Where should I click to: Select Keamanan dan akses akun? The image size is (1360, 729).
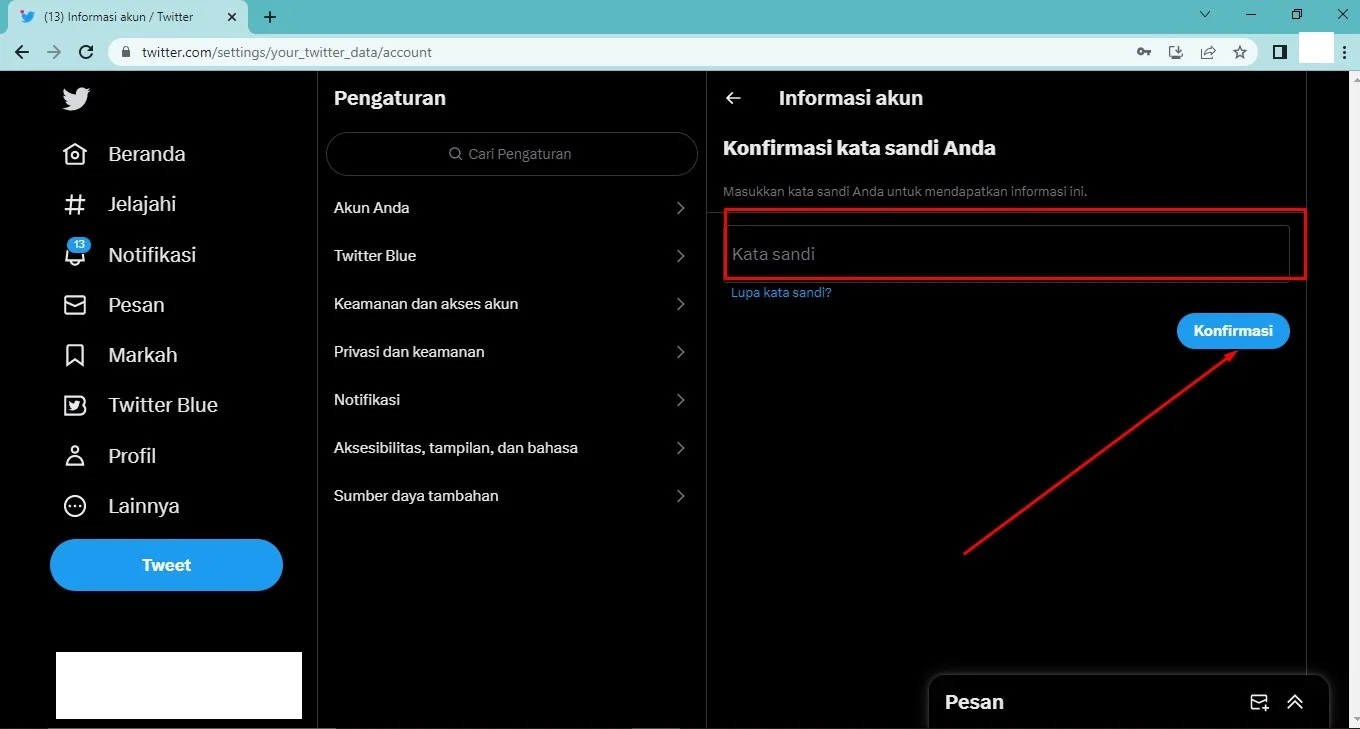[512, 304]
